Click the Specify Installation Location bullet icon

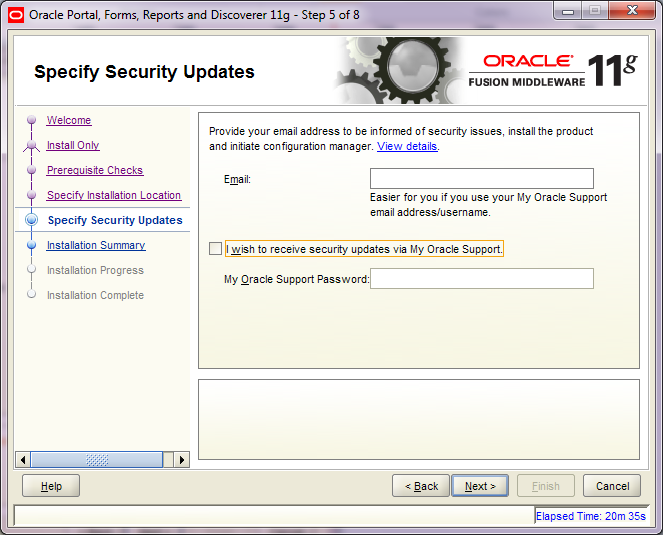(x=31, y=195)
